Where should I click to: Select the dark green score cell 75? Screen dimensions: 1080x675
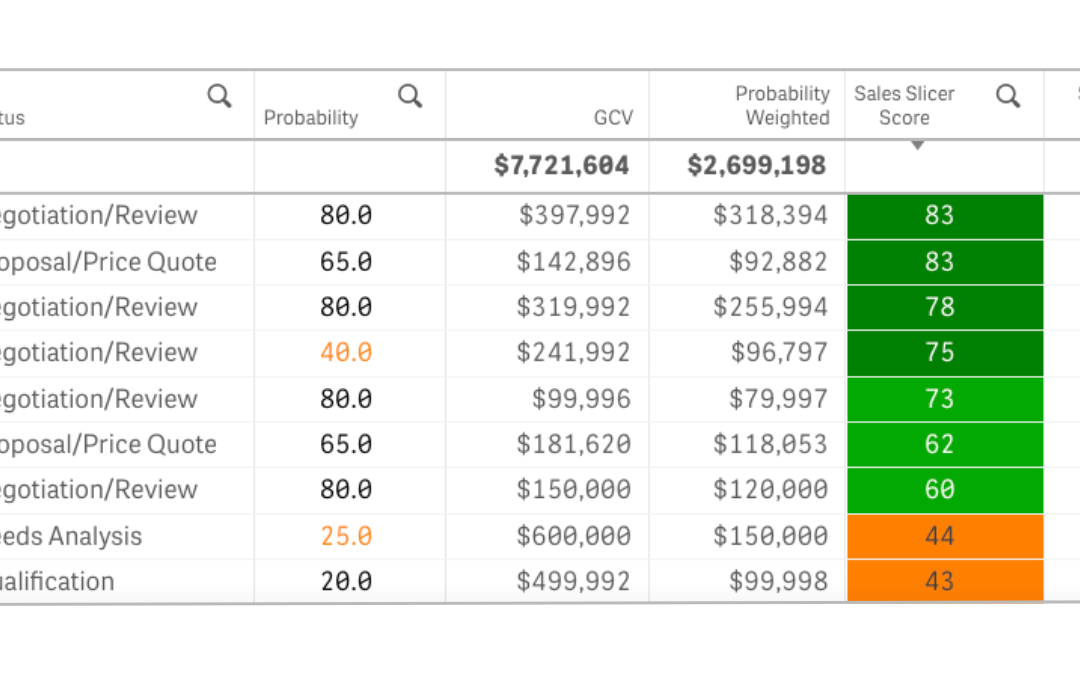point(939,353)
